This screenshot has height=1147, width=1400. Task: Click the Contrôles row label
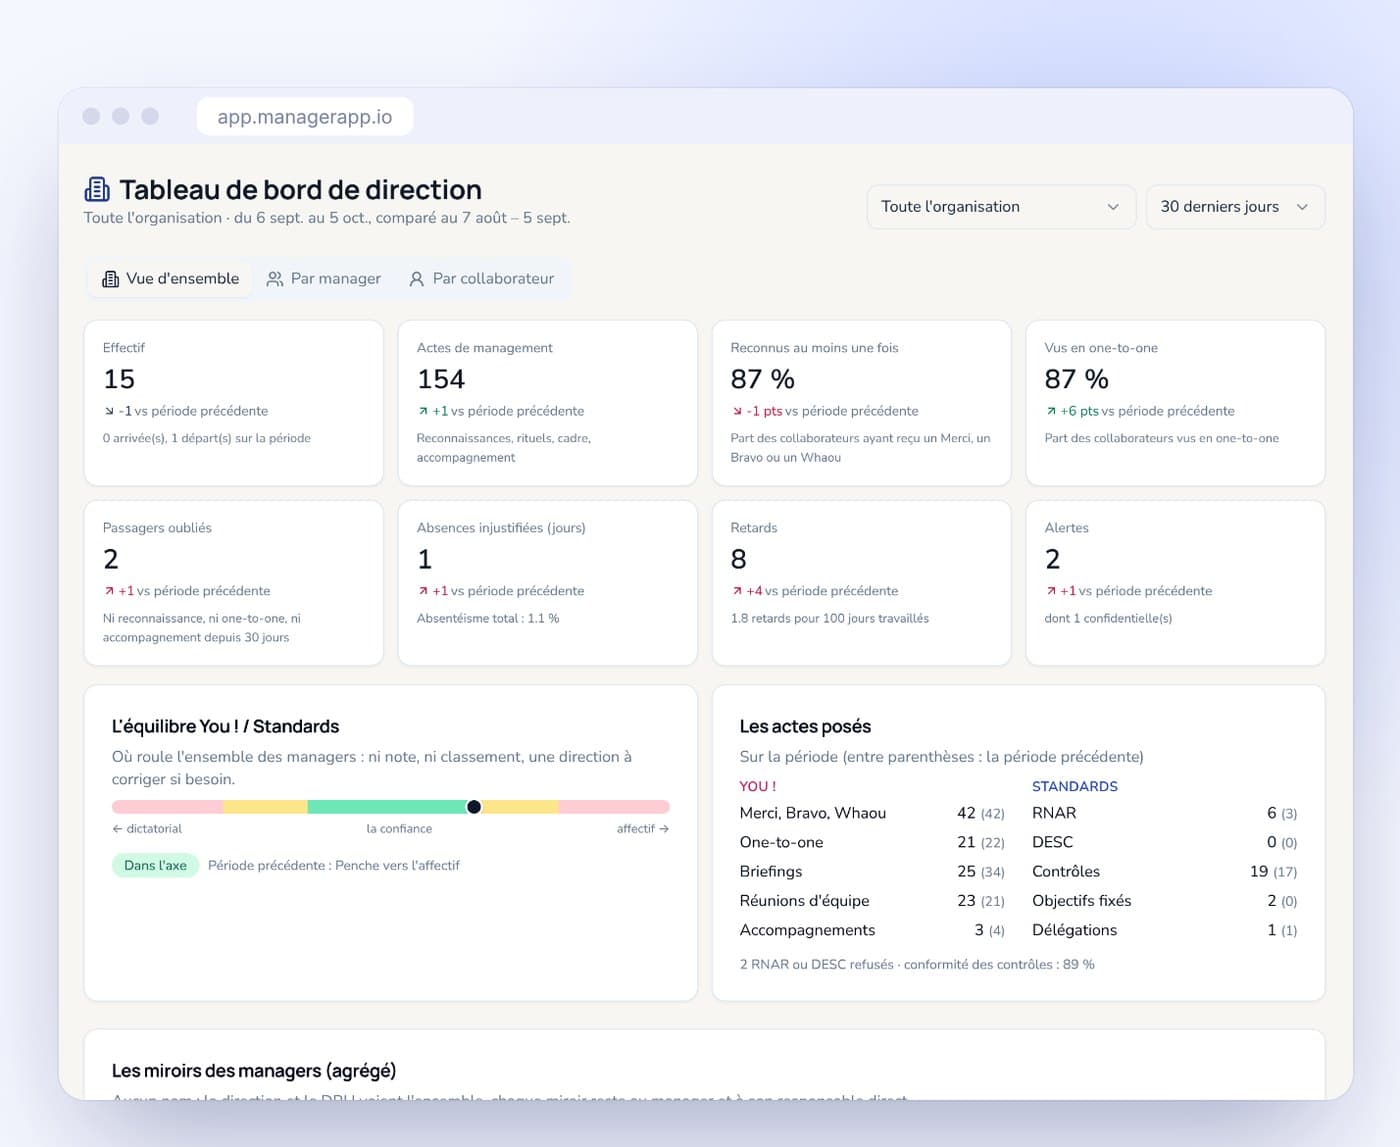1066,872
